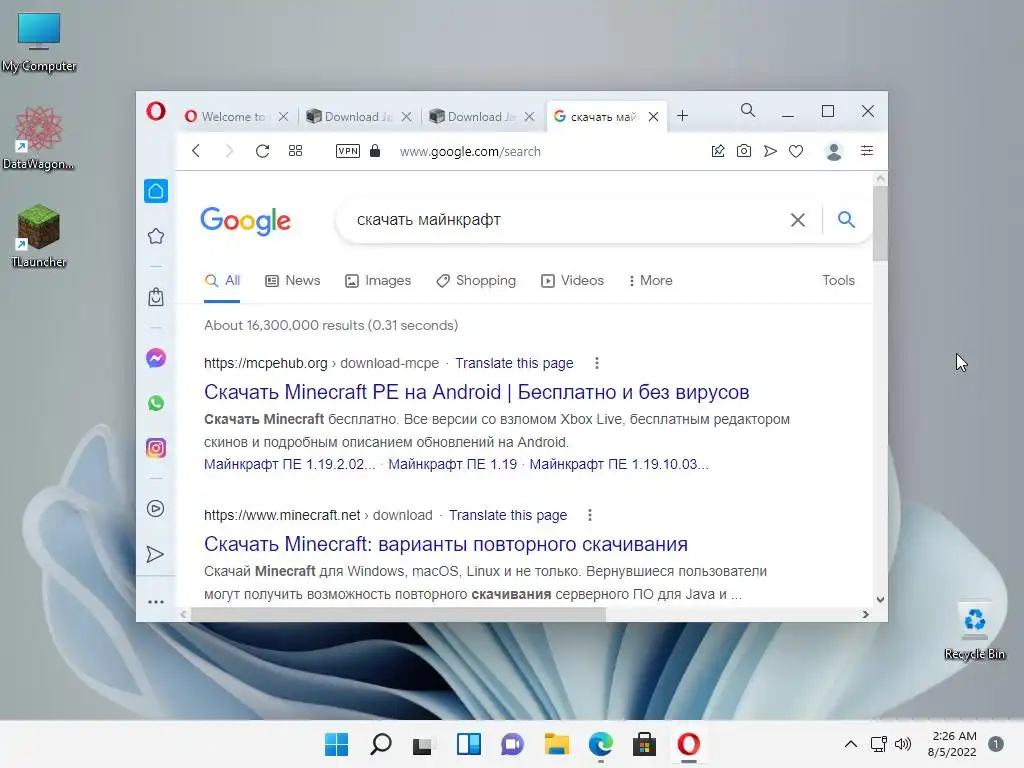Open Microsoft Store from taskbar
This screenshot has height=768, width=1024.
pyautogui.click(x=645, y=744)
